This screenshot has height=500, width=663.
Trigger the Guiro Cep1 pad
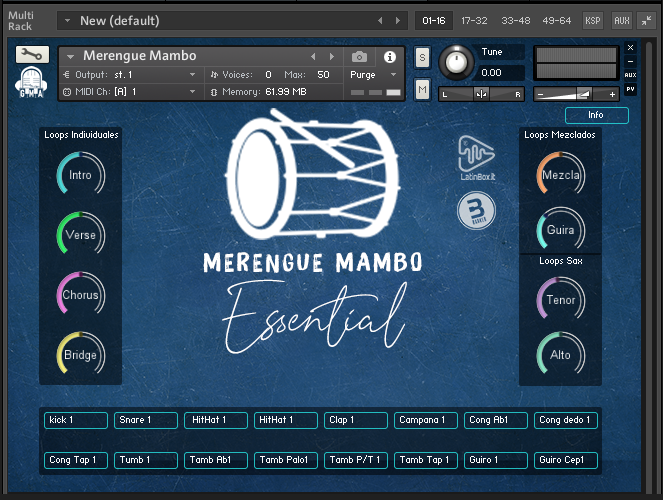click(566, 460)
